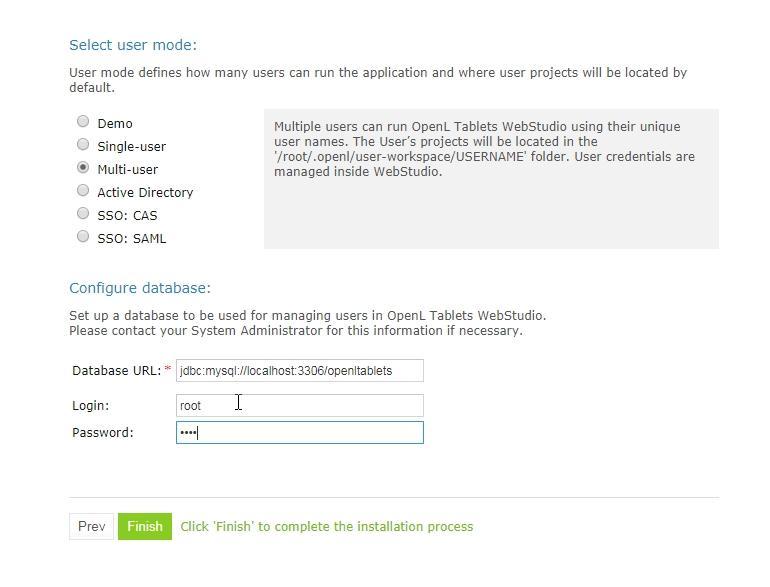This screenshot has width=770, height=587.
Task: Focus the Login text field
Action: 300,406
